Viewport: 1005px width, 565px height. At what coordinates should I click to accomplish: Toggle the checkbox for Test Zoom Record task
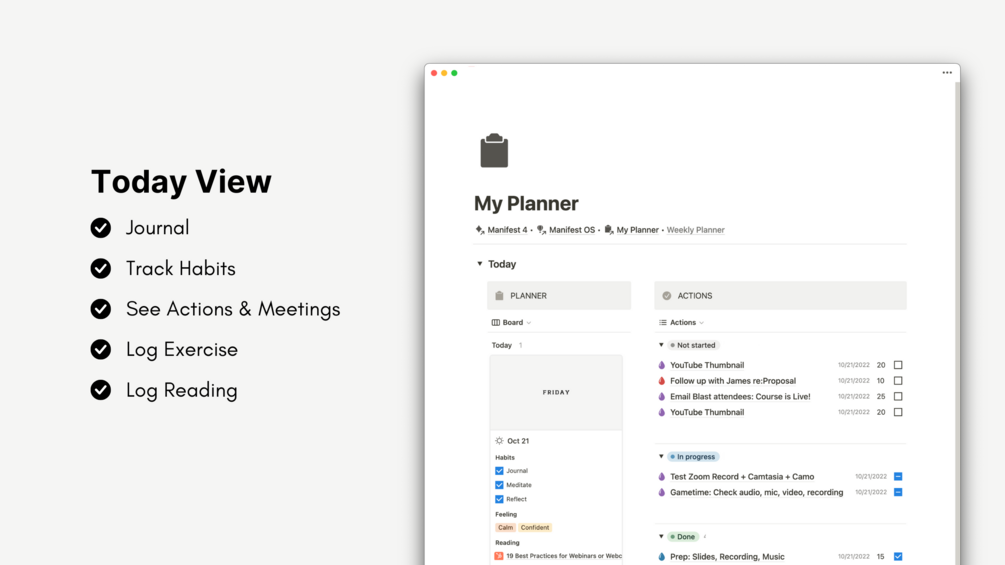(898, 477)
